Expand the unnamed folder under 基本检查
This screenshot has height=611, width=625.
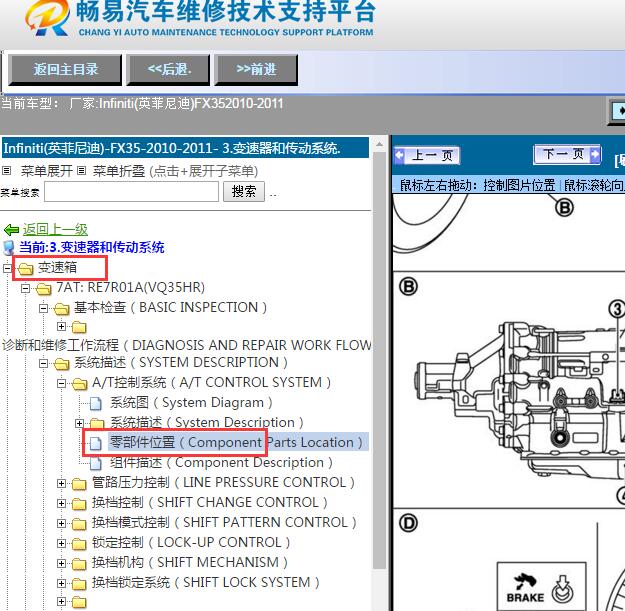[61, 327]
